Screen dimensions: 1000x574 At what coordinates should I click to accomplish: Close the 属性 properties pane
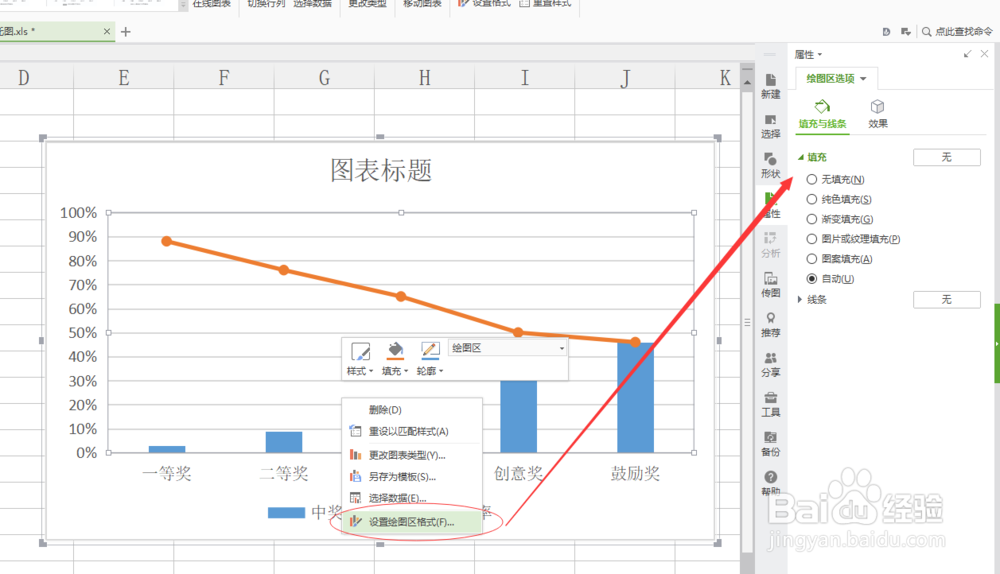(985, 54)
